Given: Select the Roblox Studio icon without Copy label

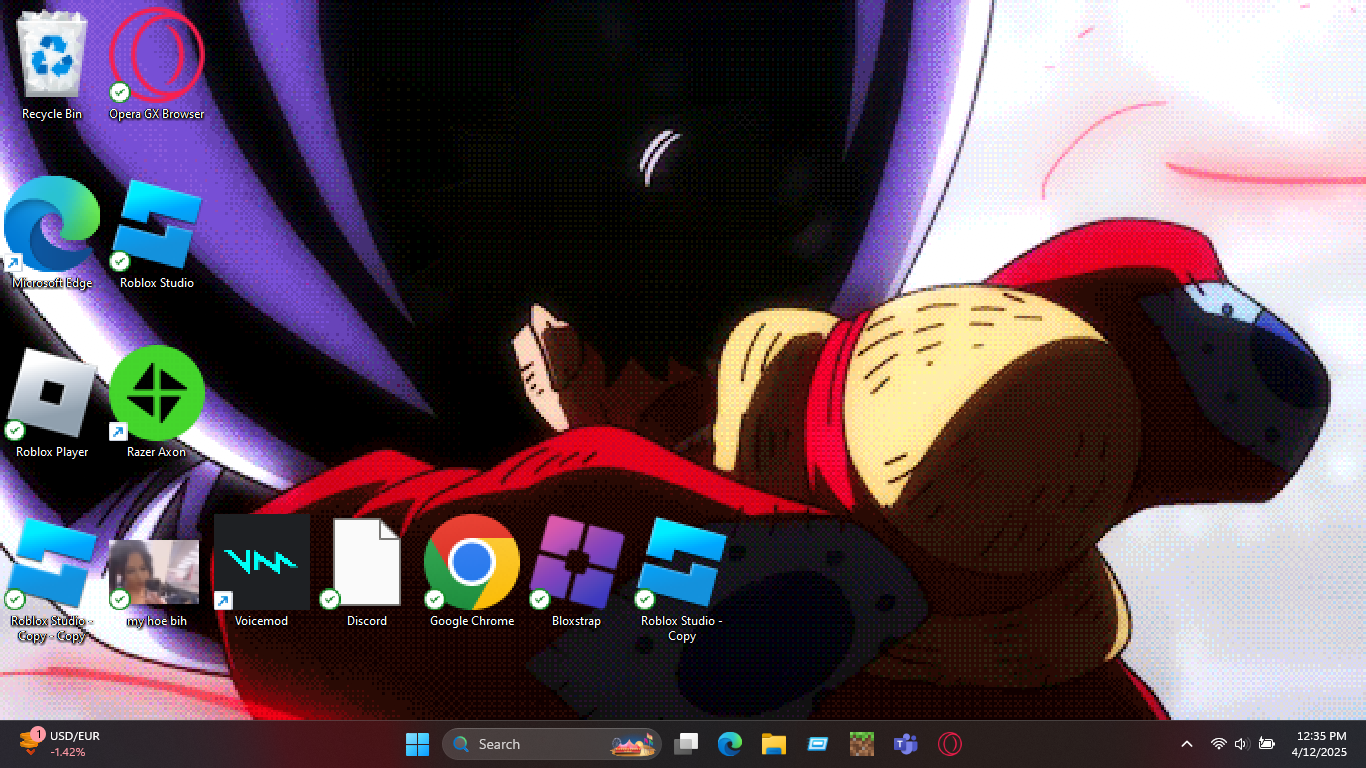Looking at the screenshot, I should 157,234.
